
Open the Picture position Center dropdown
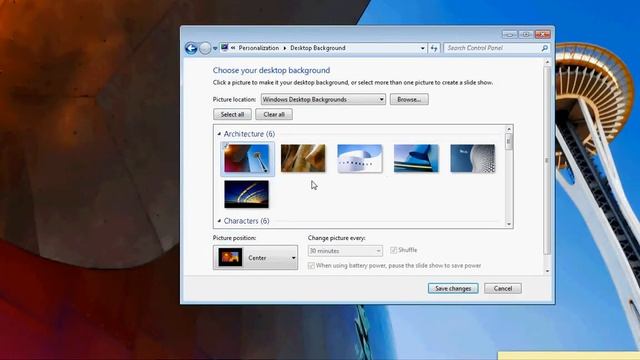point(256,258)
